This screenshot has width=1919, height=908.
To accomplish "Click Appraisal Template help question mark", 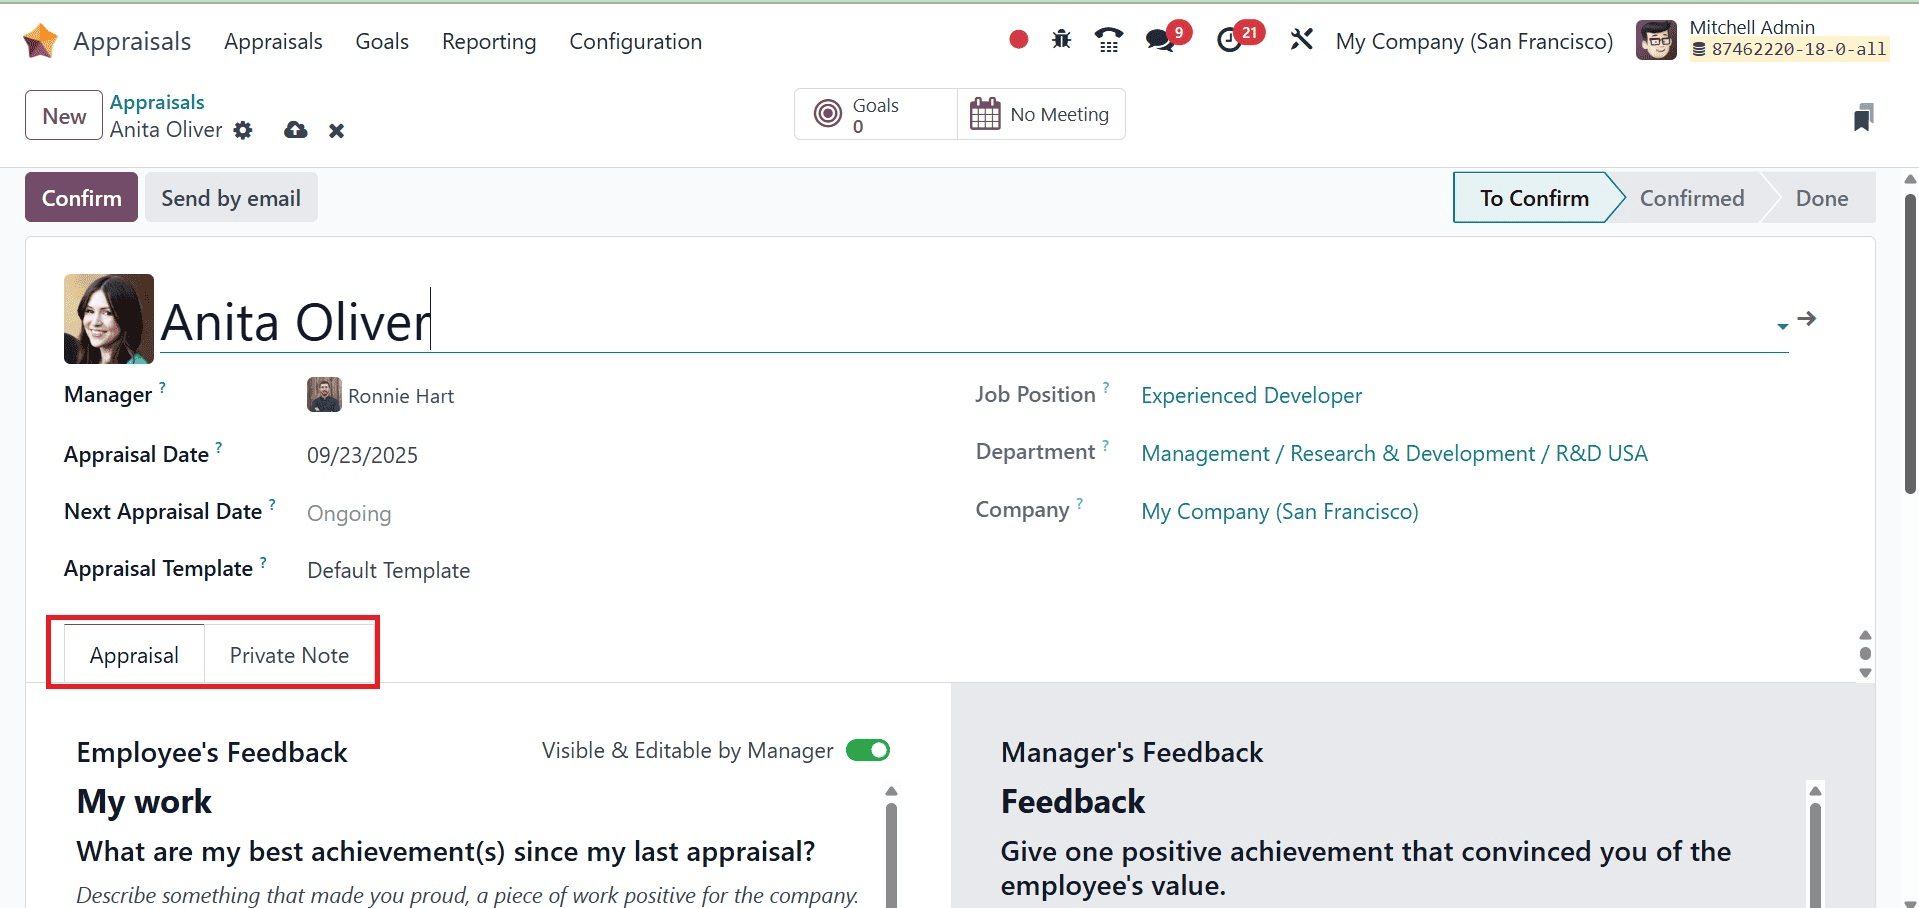I will click(x=263, y=561).
